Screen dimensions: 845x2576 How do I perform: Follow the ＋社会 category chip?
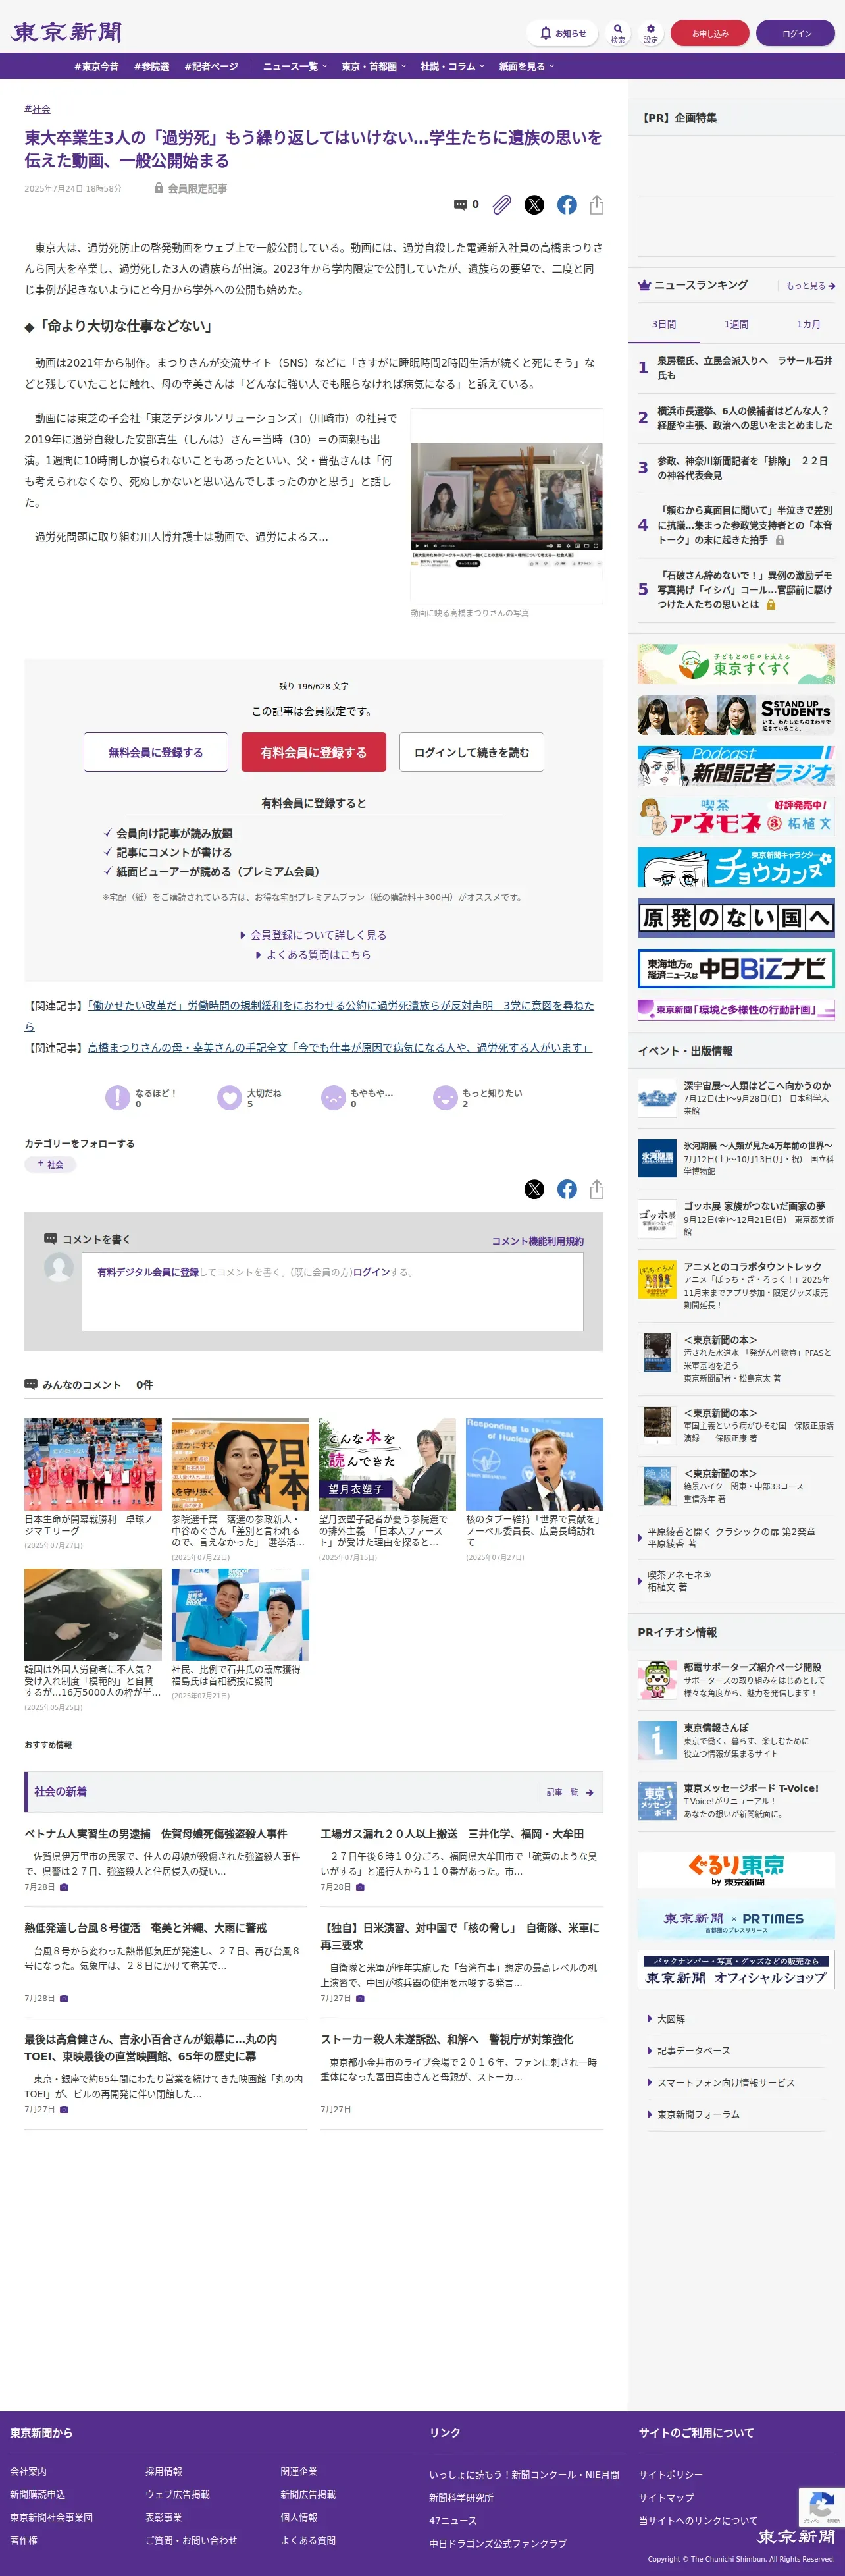(50, 1164)
